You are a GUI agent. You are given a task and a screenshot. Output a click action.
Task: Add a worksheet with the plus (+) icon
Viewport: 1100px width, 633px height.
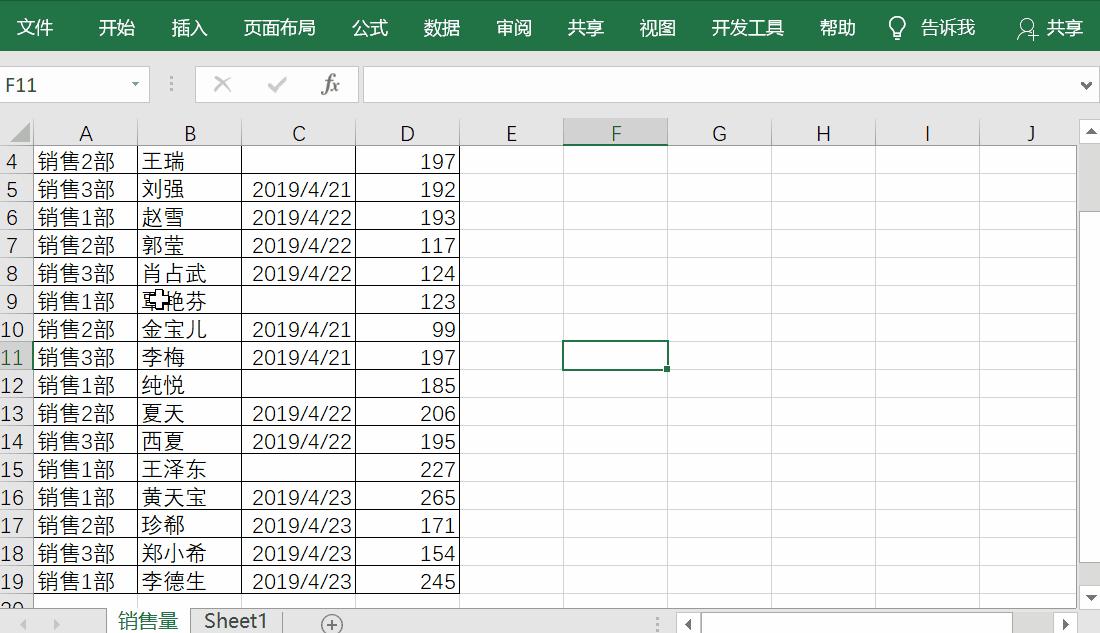click(x=330, y=622)
